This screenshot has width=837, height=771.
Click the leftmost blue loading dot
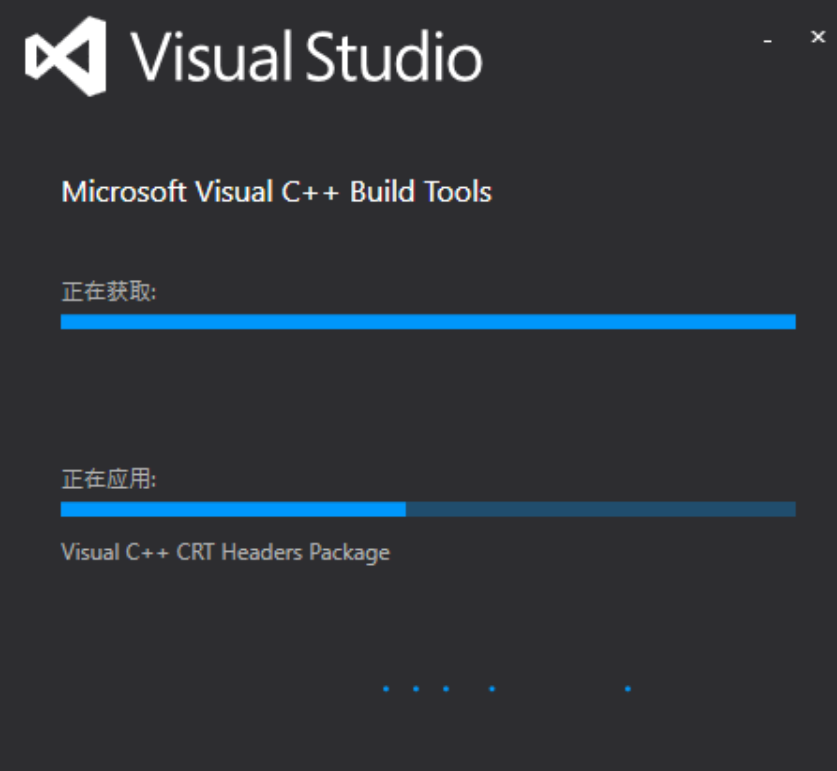[386, 688]
